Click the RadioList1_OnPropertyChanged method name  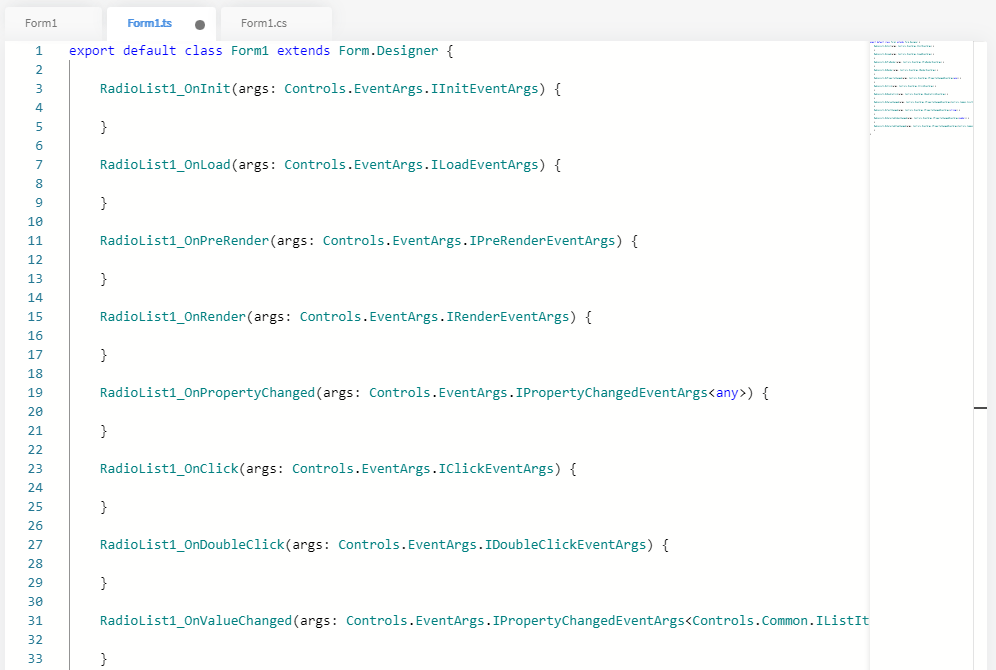(x=207, y=393)
